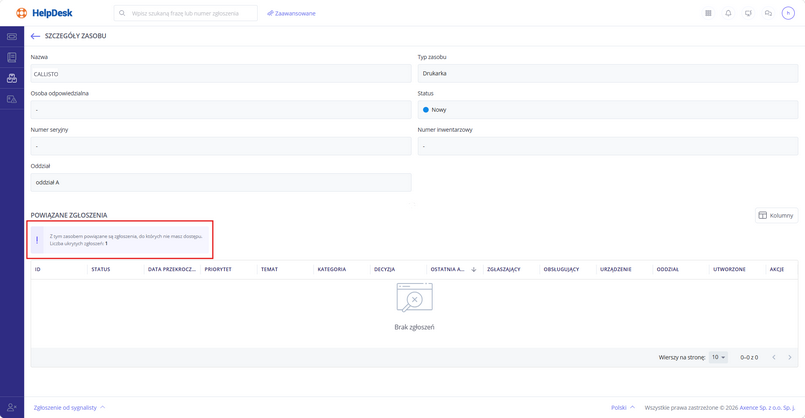Expand Zgłoszenie od sygnalisty menu
The height and width of the screenshot is (418, 805).
(69, 408)
